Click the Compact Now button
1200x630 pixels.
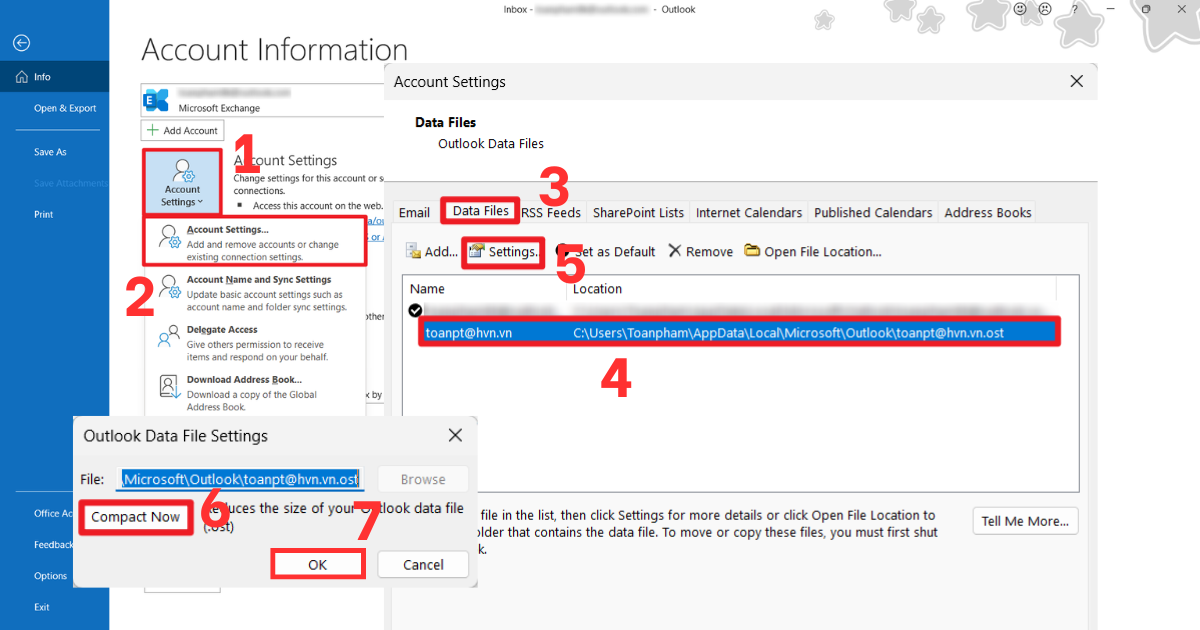(135, 517)
